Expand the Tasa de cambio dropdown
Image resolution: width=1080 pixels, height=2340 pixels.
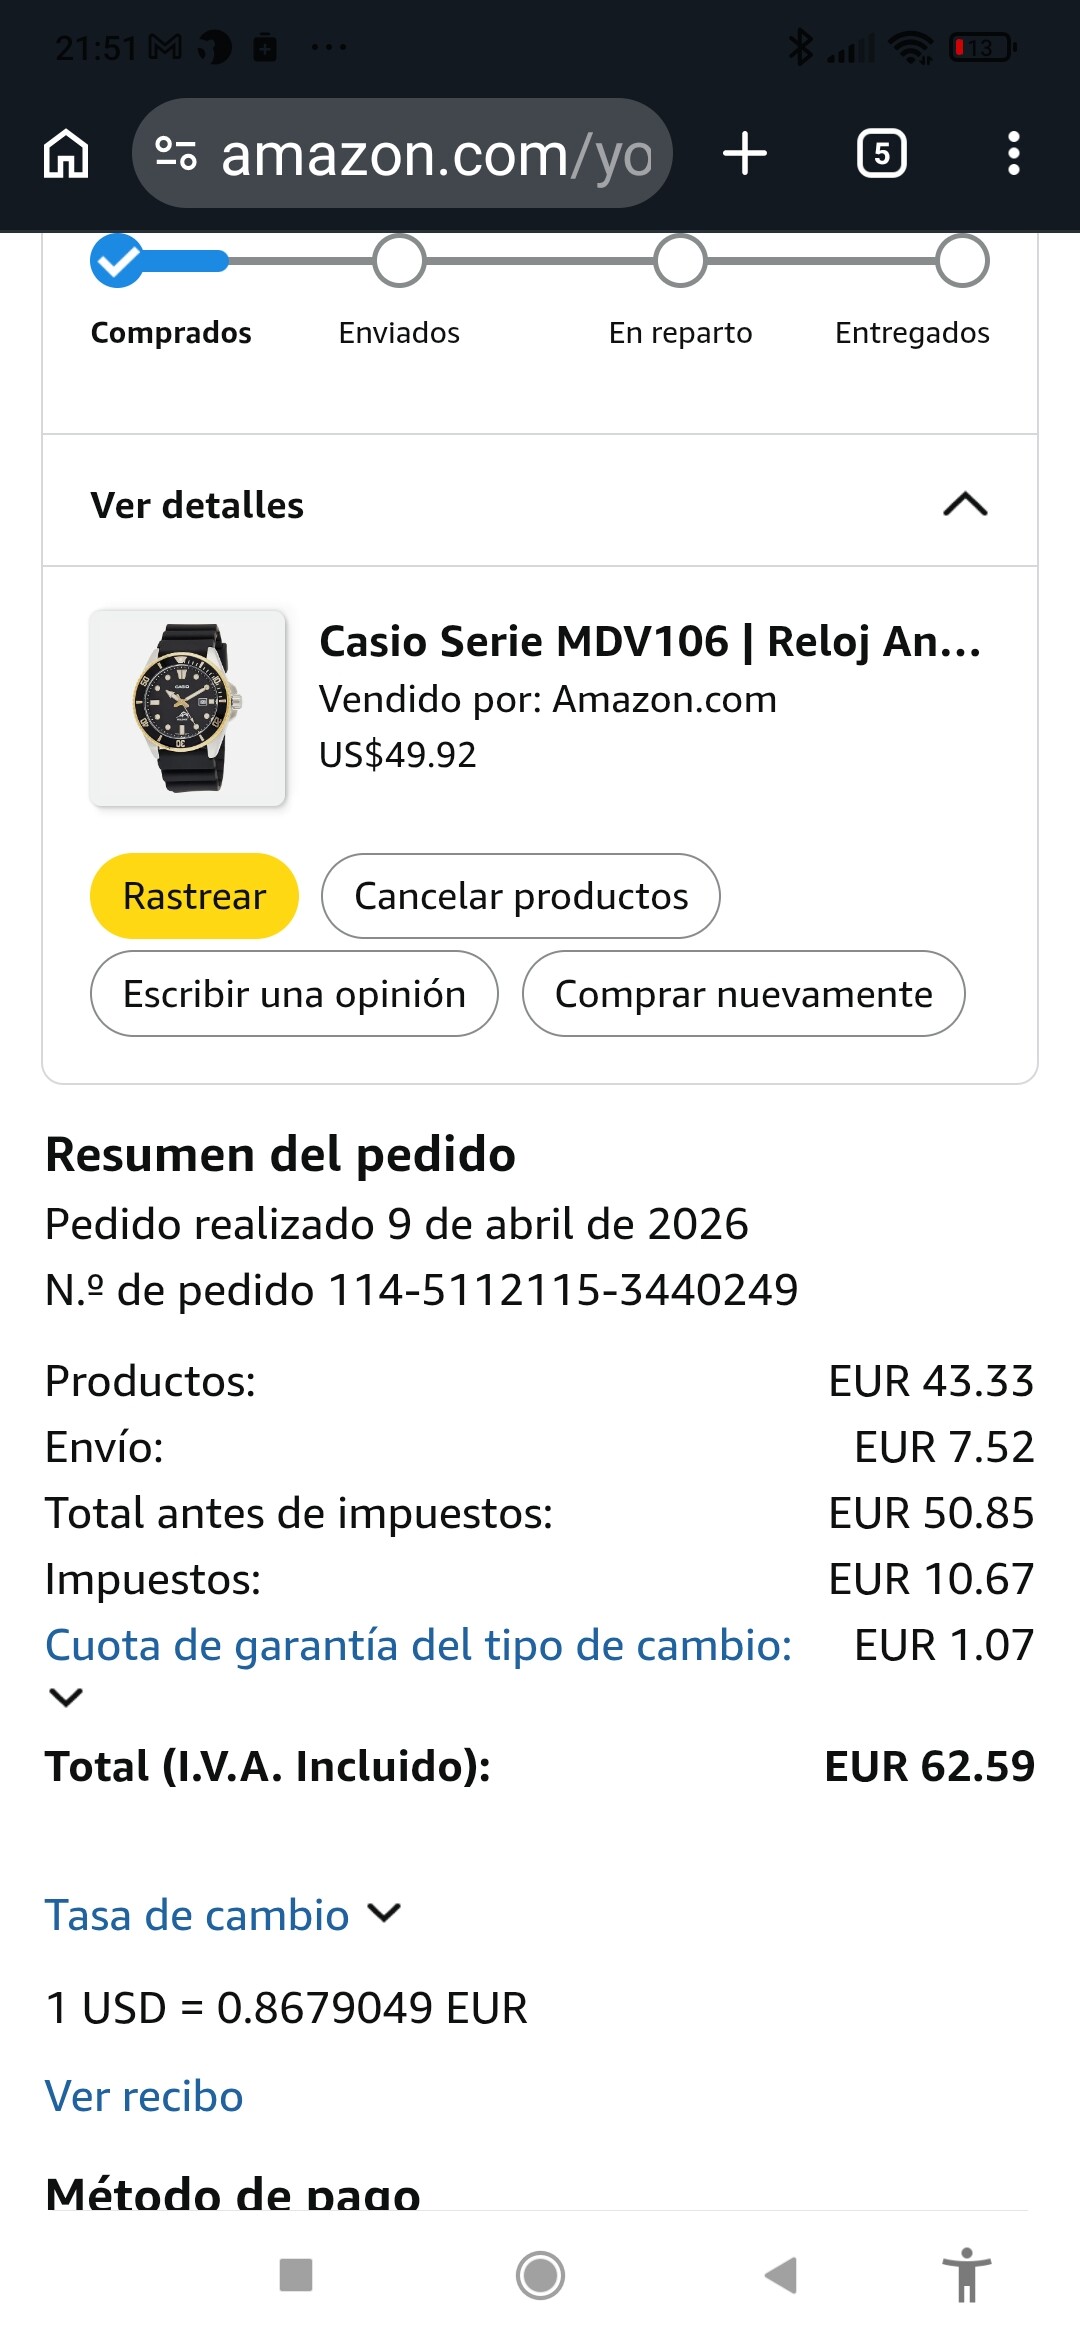pyautogui.click(x=384, y=1914)
